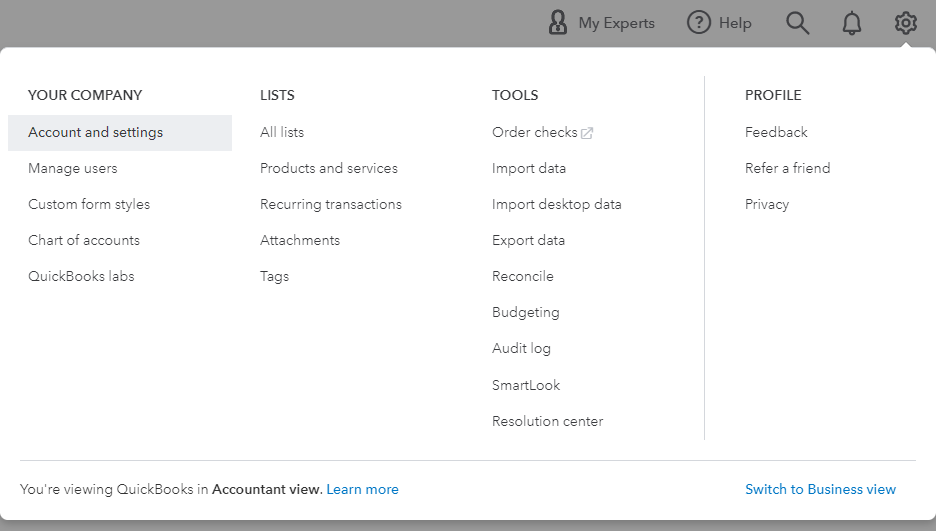The height and width of the screenshot is (531, 936).
Task: Open notifications bell icon
Action: 852,23
